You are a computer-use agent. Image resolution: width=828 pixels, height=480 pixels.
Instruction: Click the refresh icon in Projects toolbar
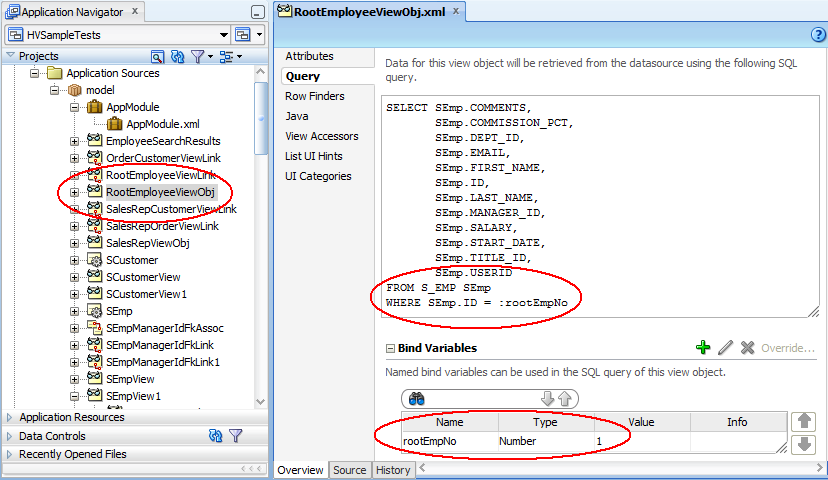click(x=177, y=57)
